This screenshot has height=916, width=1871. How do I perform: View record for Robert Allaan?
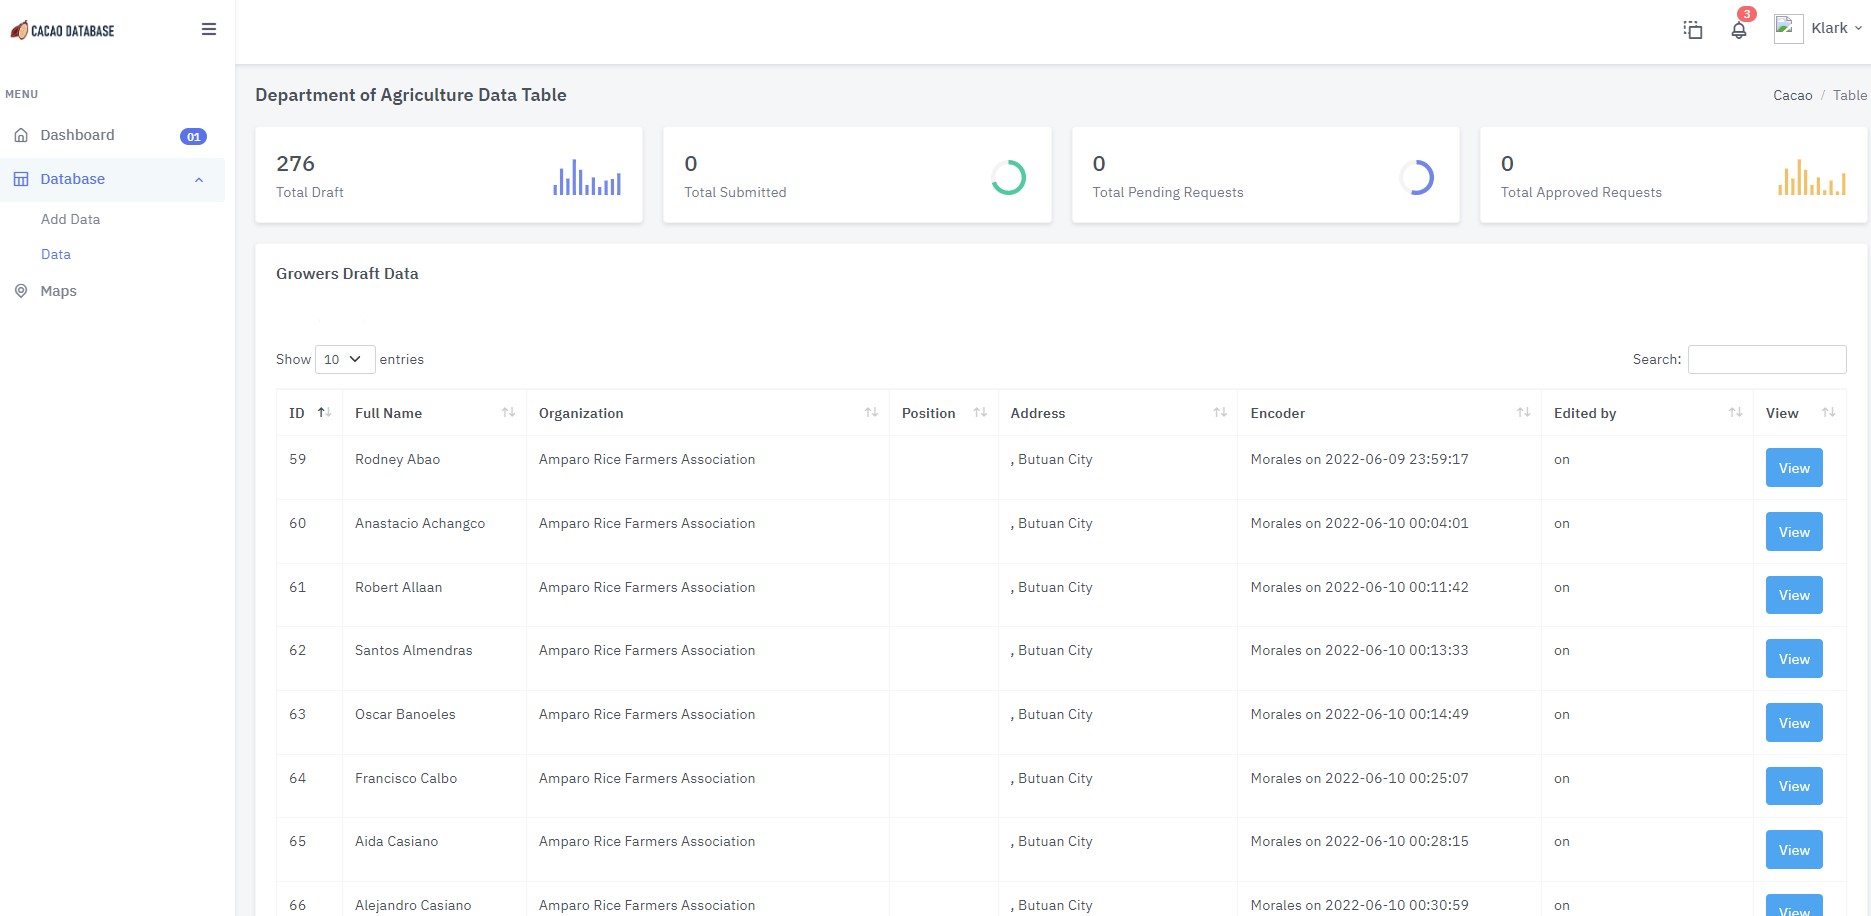coord(1794,595)
